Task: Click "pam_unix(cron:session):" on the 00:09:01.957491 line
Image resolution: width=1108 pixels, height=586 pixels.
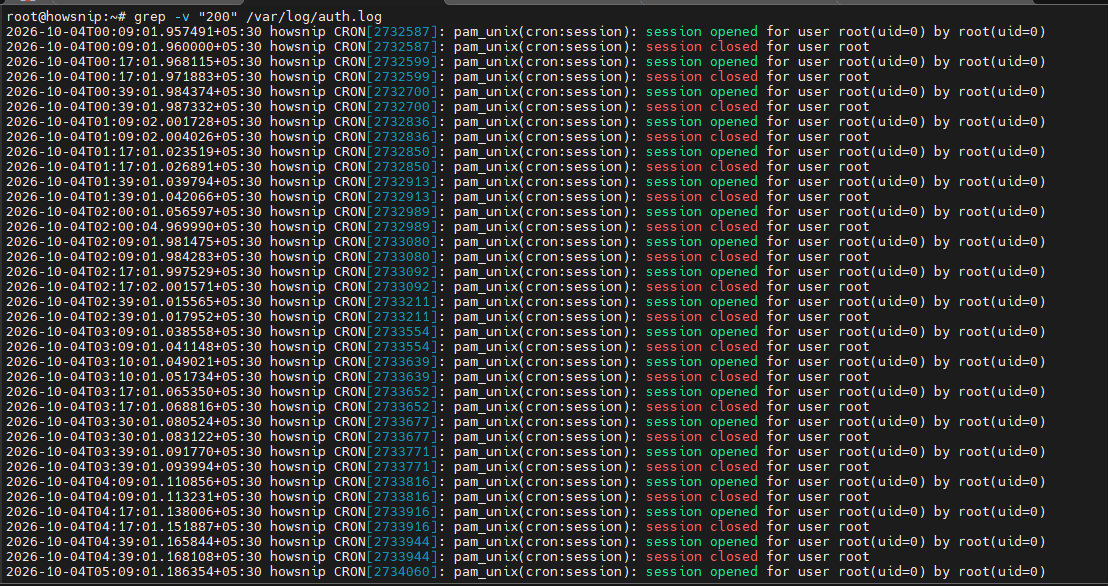Action: [546, 32]
